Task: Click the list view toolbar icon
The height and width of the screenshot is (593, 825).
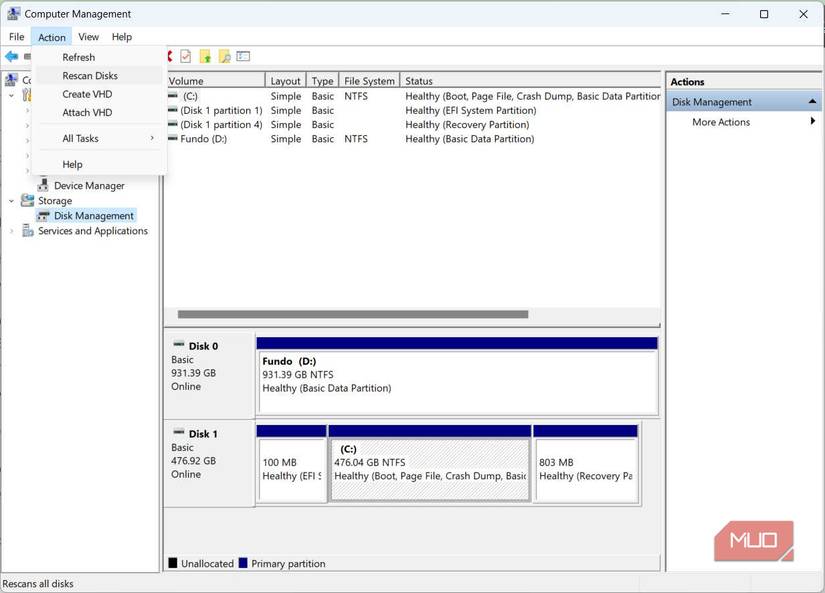Action: coord(243,56)
